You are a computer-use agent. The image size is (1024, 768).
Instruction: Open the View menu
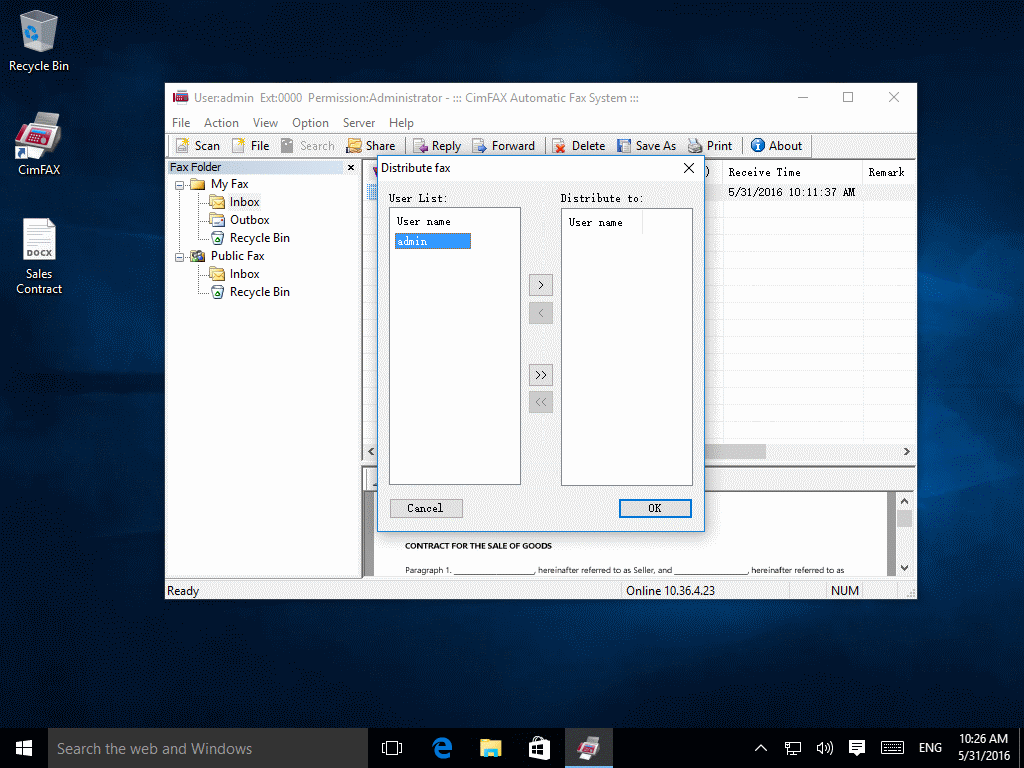tap(265, 123)
